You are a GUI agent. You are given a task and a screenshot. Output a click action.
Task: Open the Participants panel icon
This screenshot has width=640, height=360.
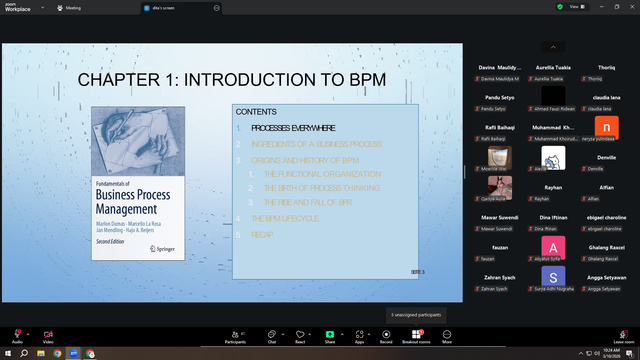click(x=235, y=334)
